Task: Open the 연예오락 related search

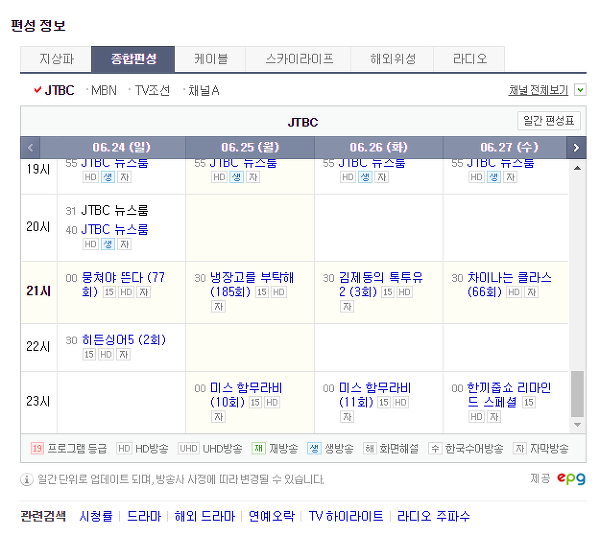Action: click(272, 516)
